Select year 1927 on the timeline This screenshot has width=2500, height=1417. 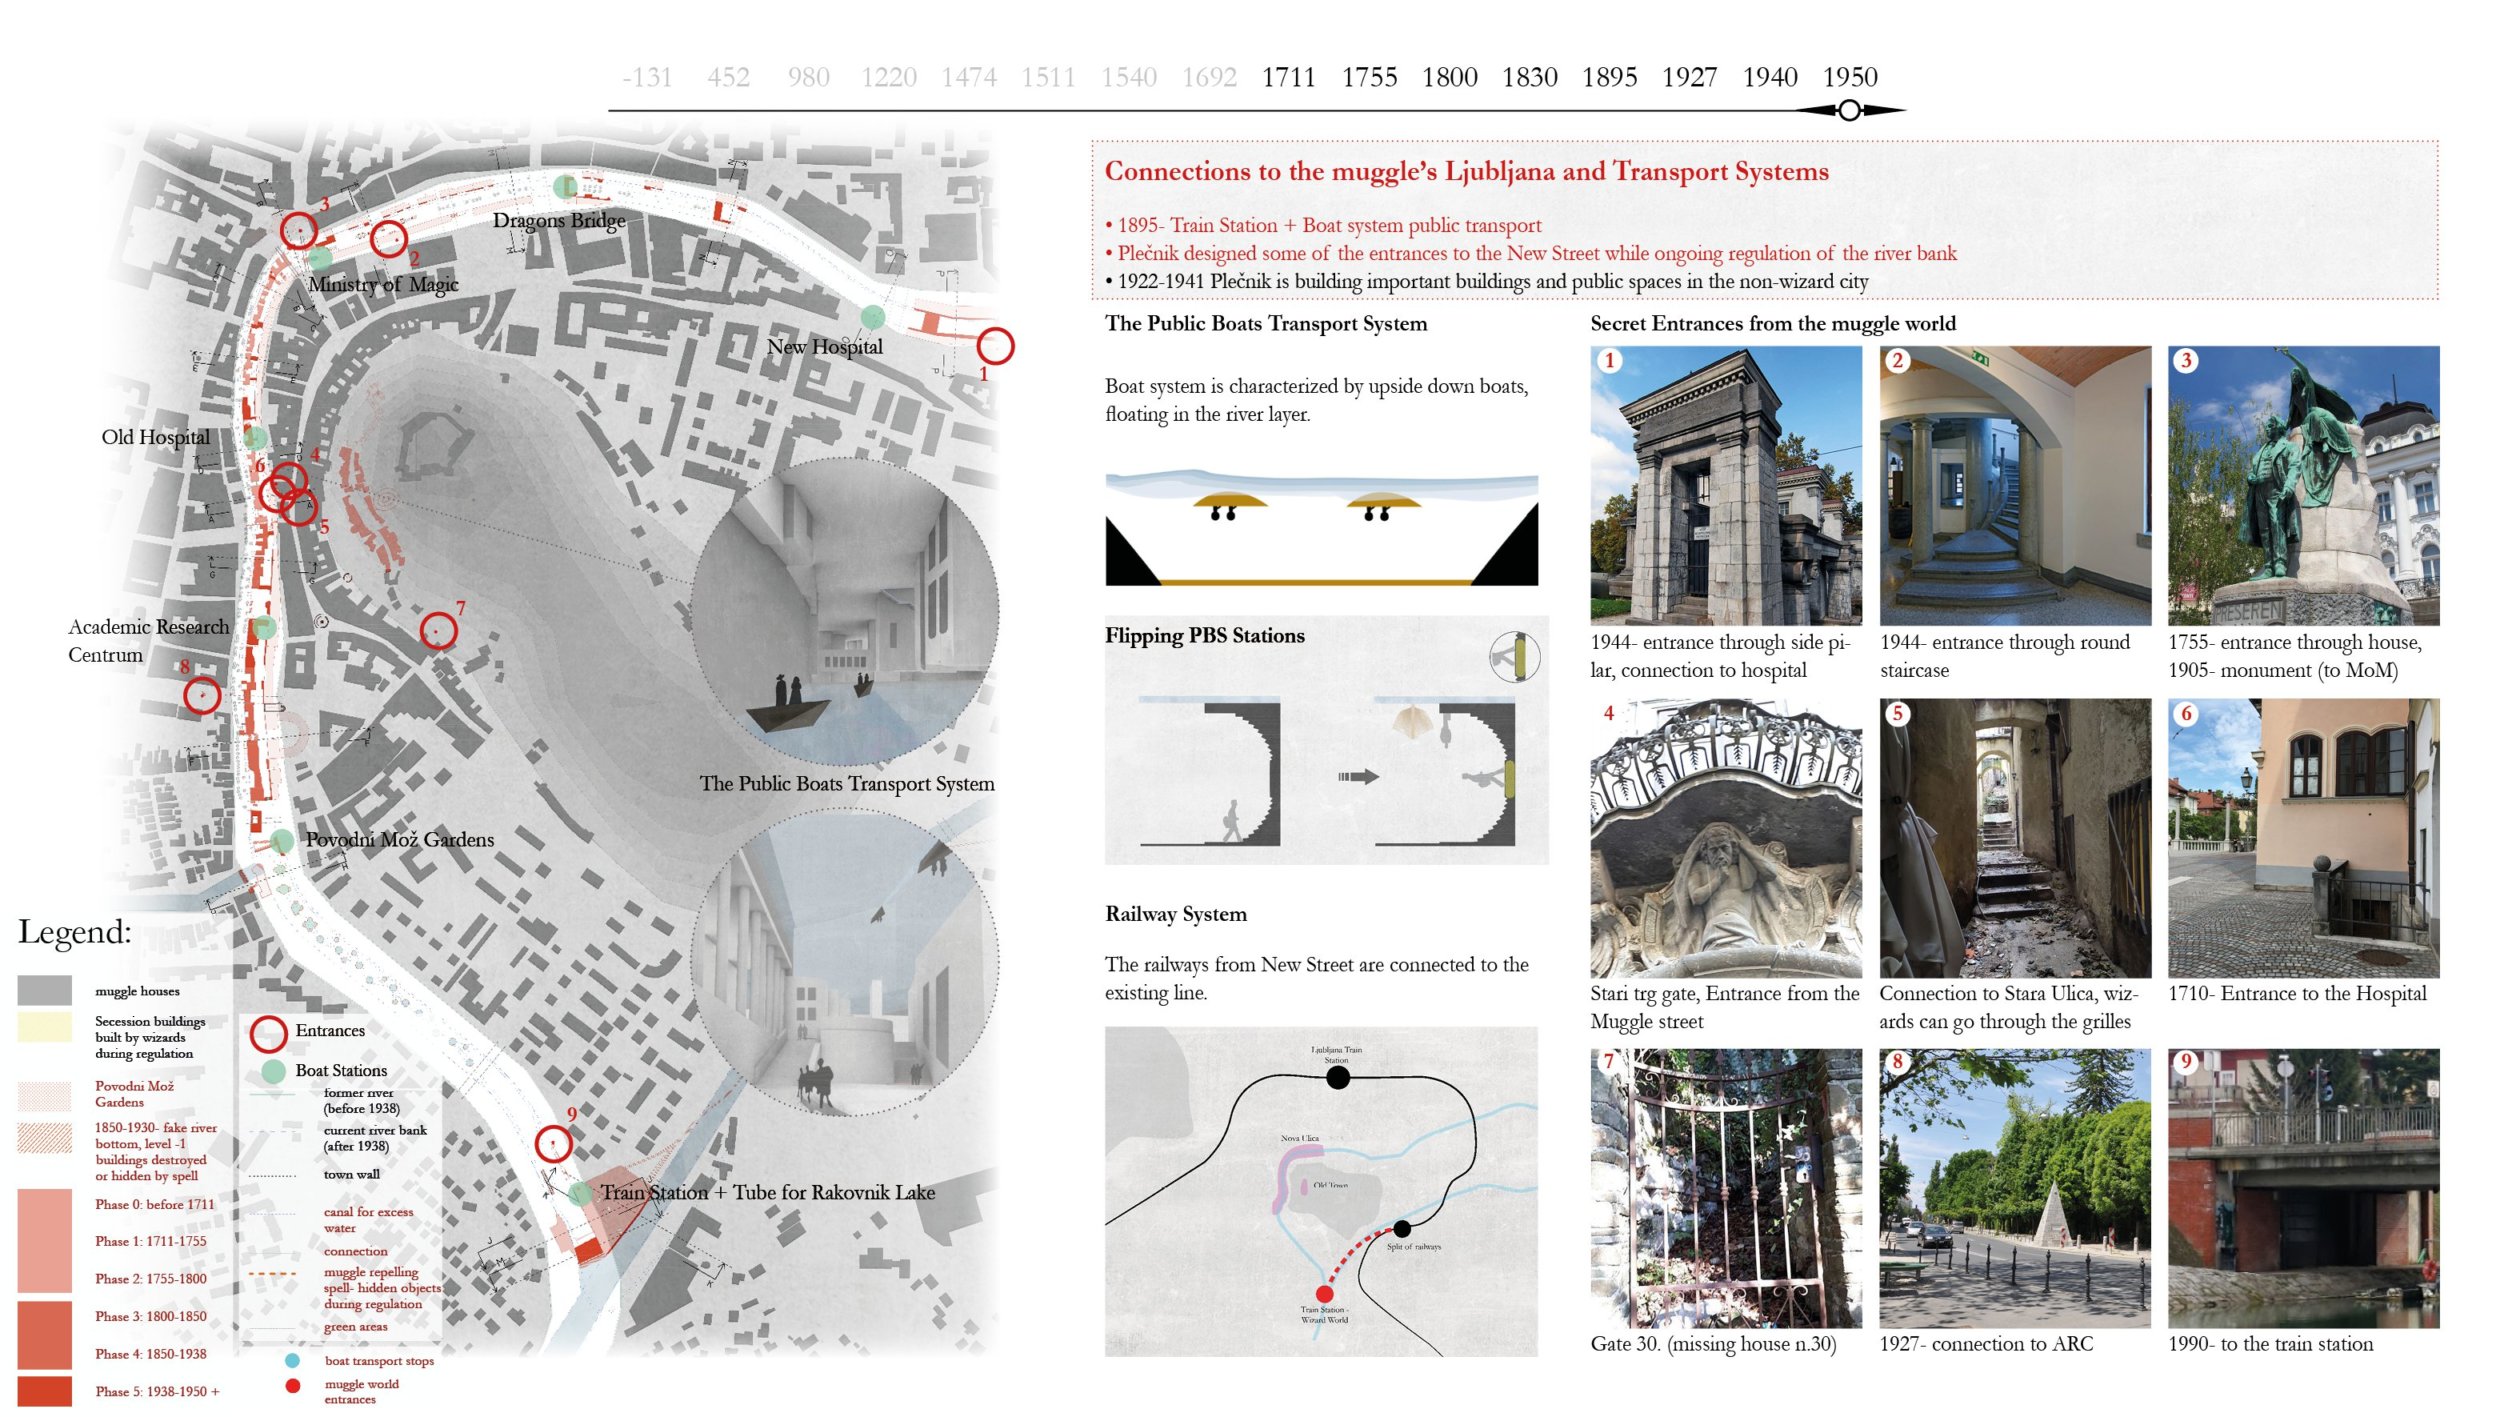click(1689, 77)
